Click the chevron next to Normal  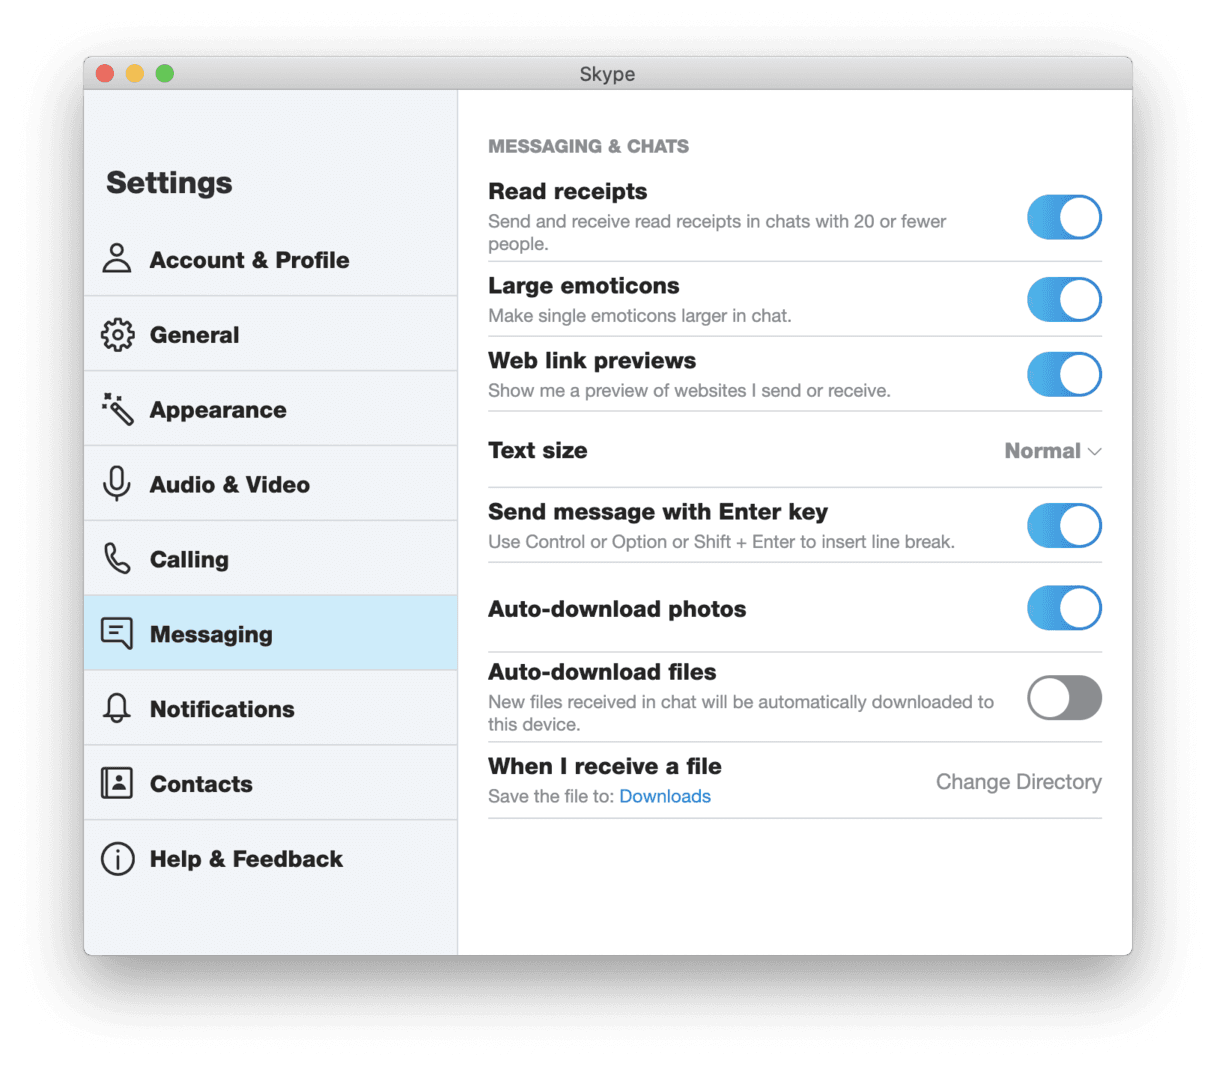(1095, 452)
